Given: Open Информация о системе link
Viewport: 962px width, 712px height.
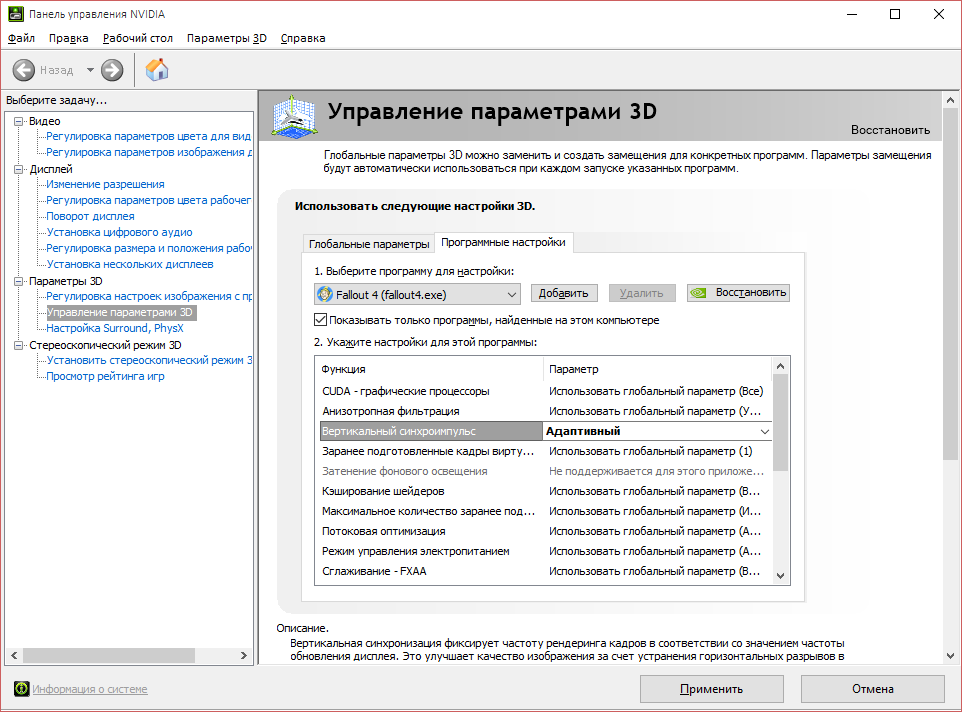Looking at the screenshot, I should pyautogui.click(x=90, y=689).
